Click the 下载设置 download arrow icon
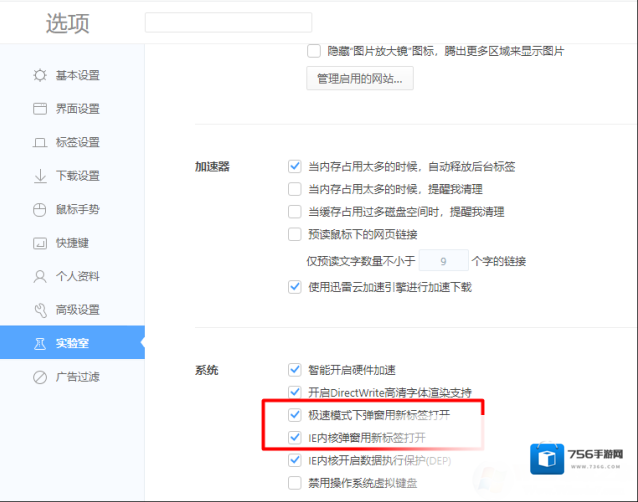 (x=40, y=176)
